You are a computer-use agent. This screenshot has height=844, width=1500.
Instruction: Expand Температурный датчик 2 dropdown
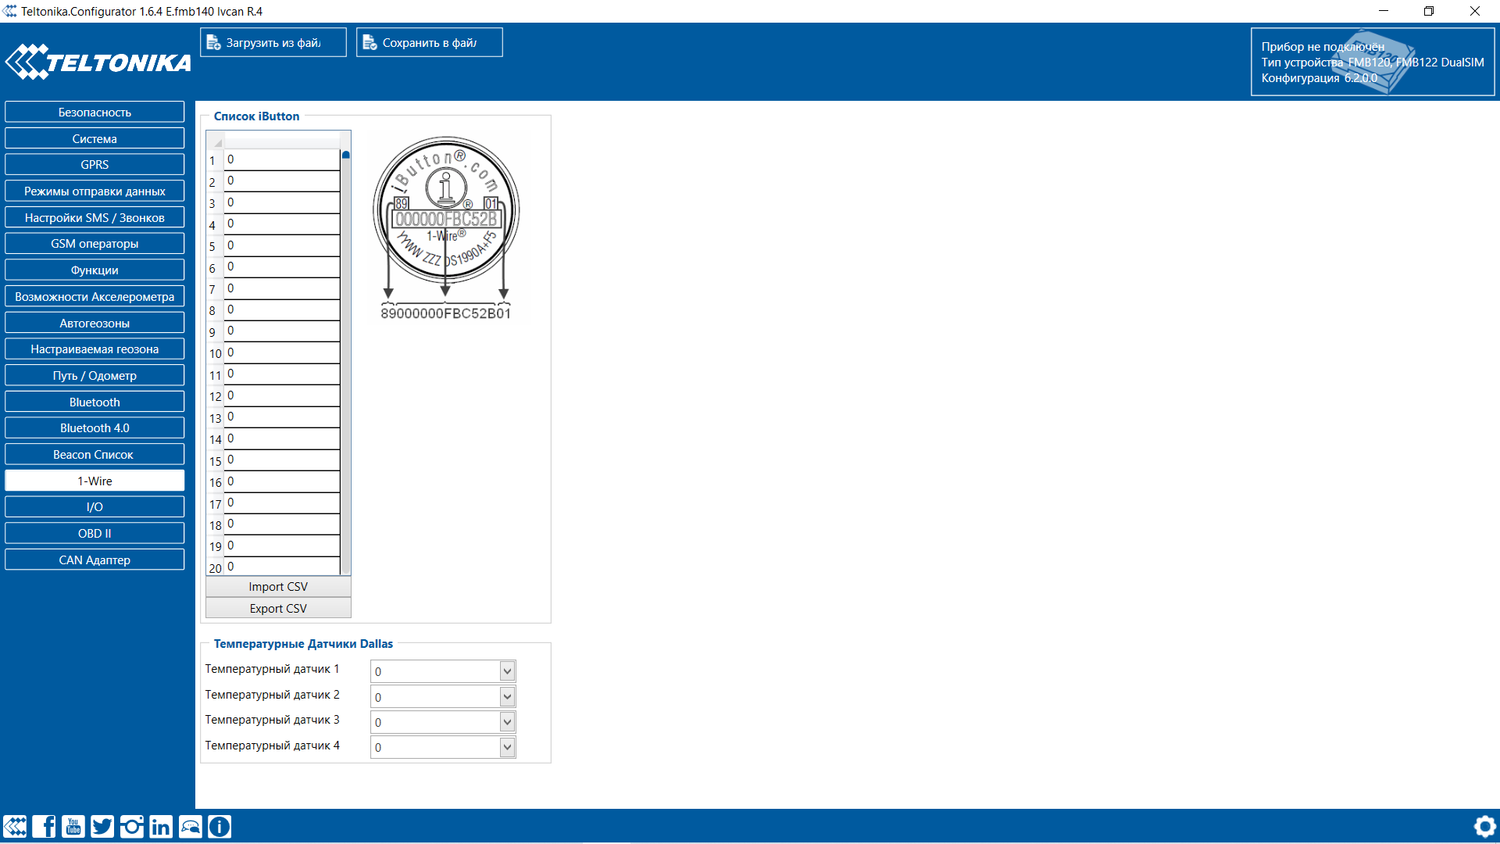click(x=507, y=696)
